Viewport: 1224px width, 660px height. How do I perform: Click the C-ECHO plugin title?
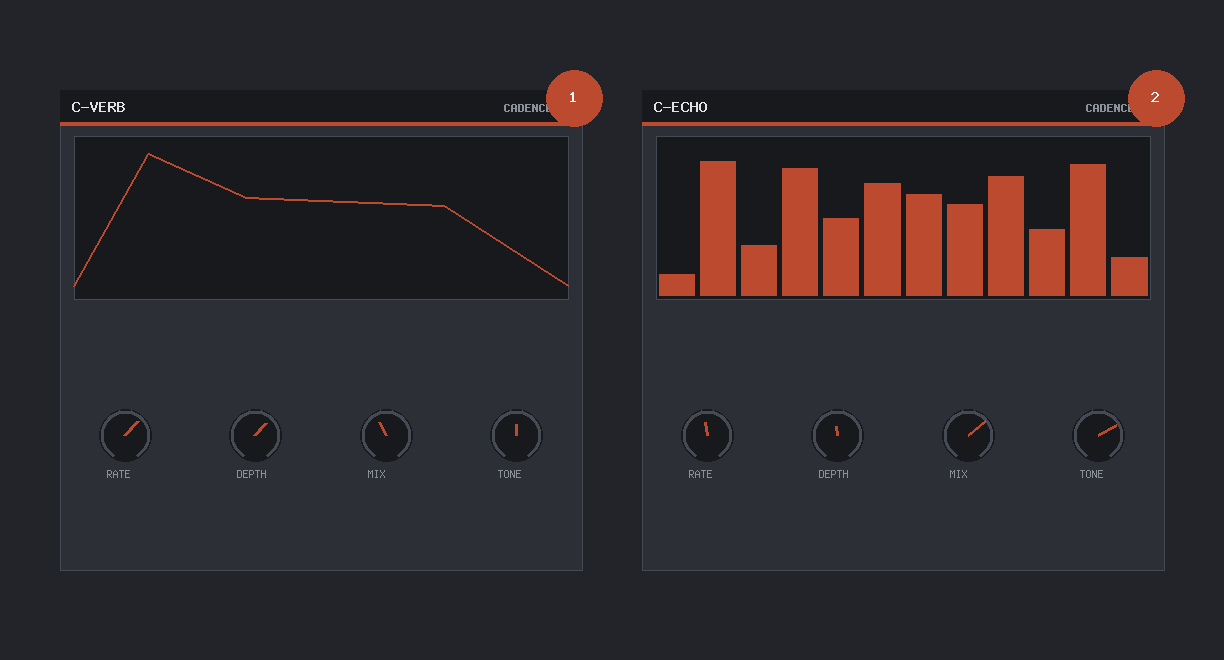coord(680,107)
